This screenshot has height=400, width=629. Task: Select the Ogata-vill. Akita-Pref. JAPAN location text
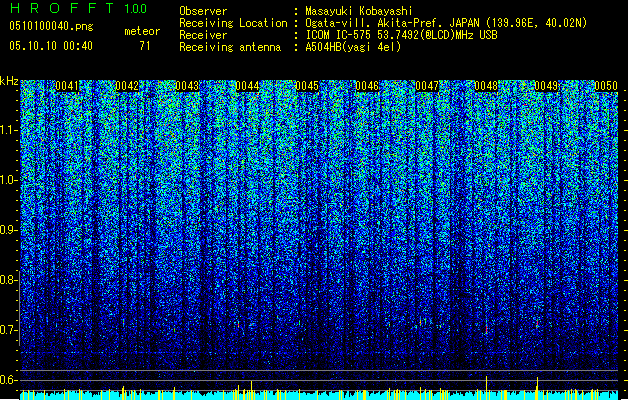pos(446,23)
